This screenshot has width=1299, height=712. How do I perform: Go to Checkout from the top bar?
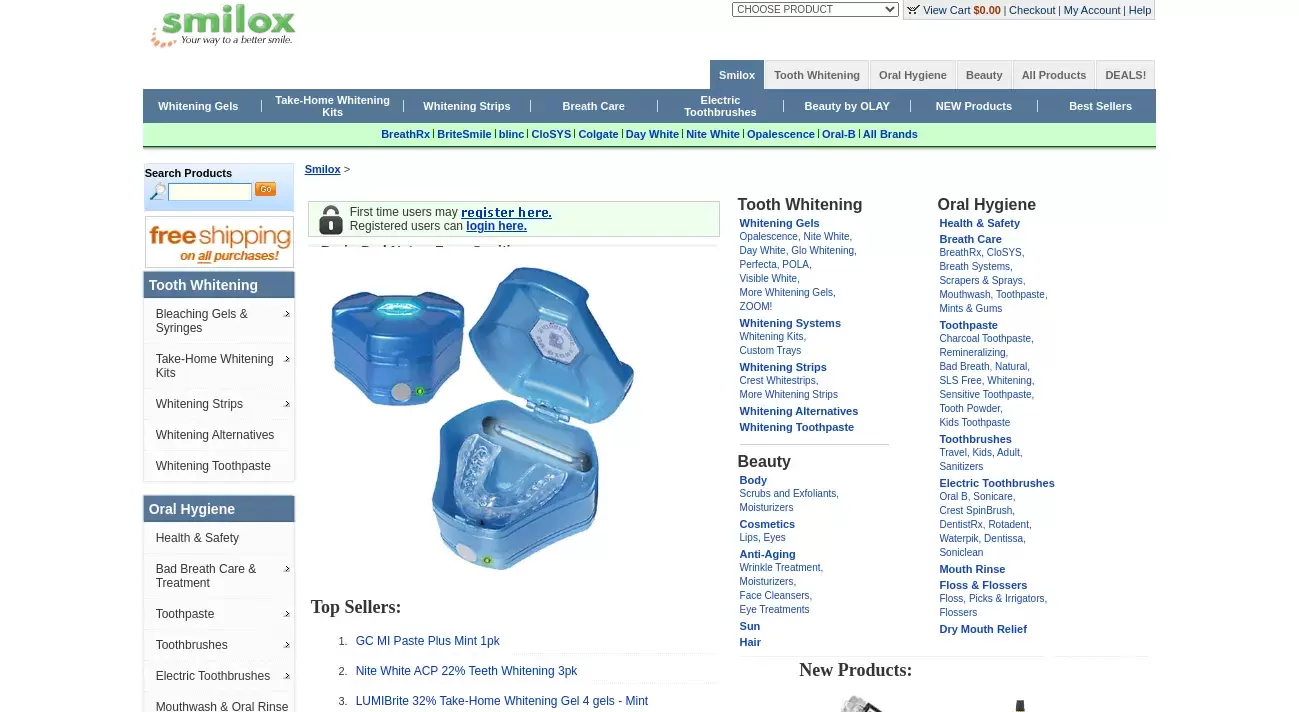click(x=1032, y=10)
